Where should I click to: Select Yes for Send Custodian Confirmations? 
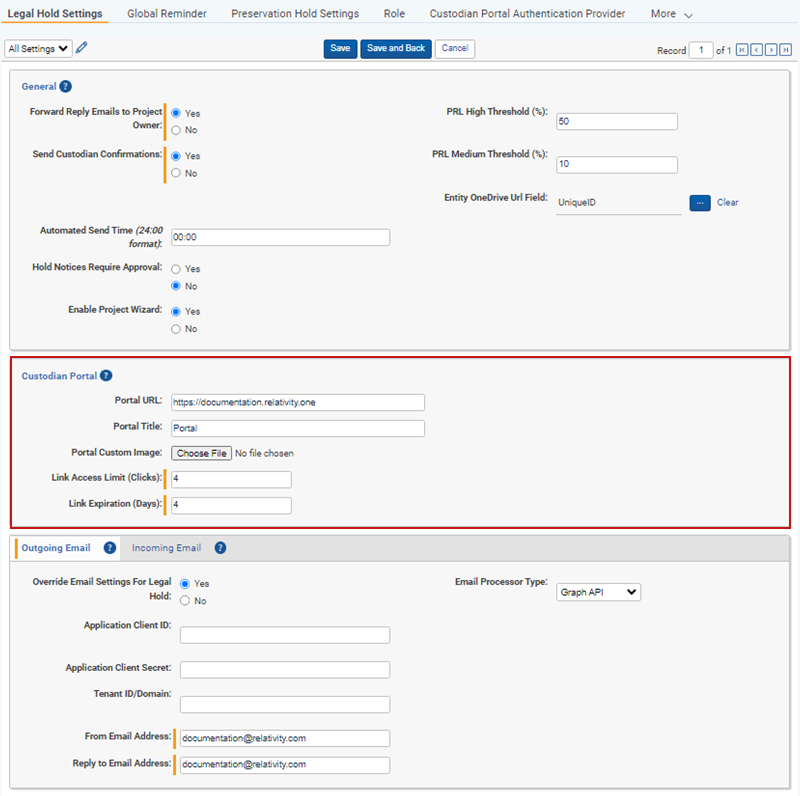(176, 156)
